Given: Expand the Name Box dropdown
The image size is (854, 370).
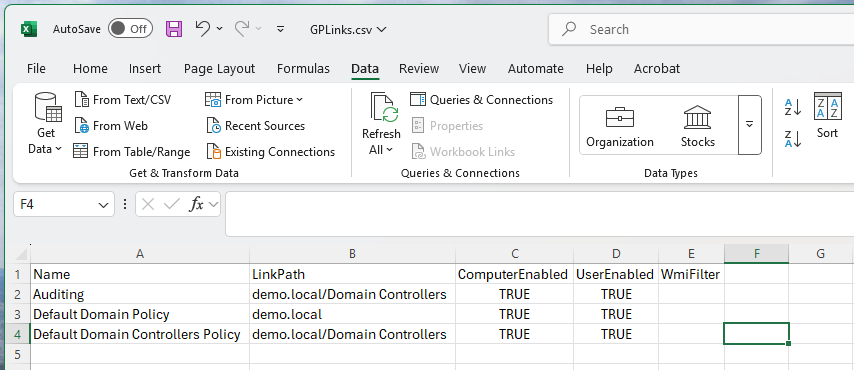Looking at the screenshot, I should 103,205.
